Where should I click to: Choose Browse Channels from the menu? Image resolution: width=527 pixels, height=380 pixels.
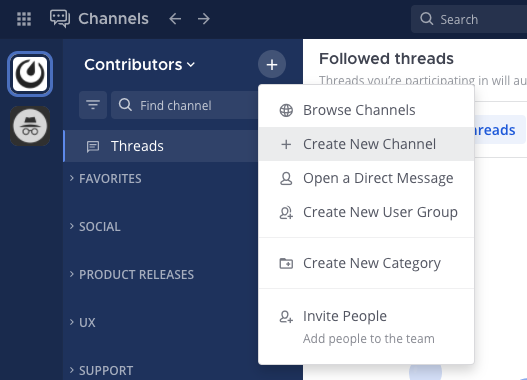click(x=366, y=110)
